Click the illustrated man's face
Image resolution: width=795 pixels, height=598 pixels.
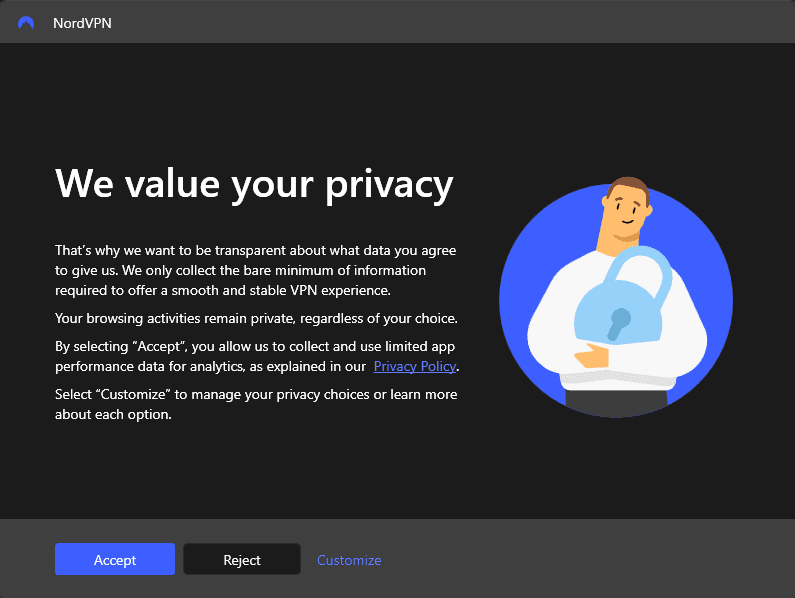point(627,211)
